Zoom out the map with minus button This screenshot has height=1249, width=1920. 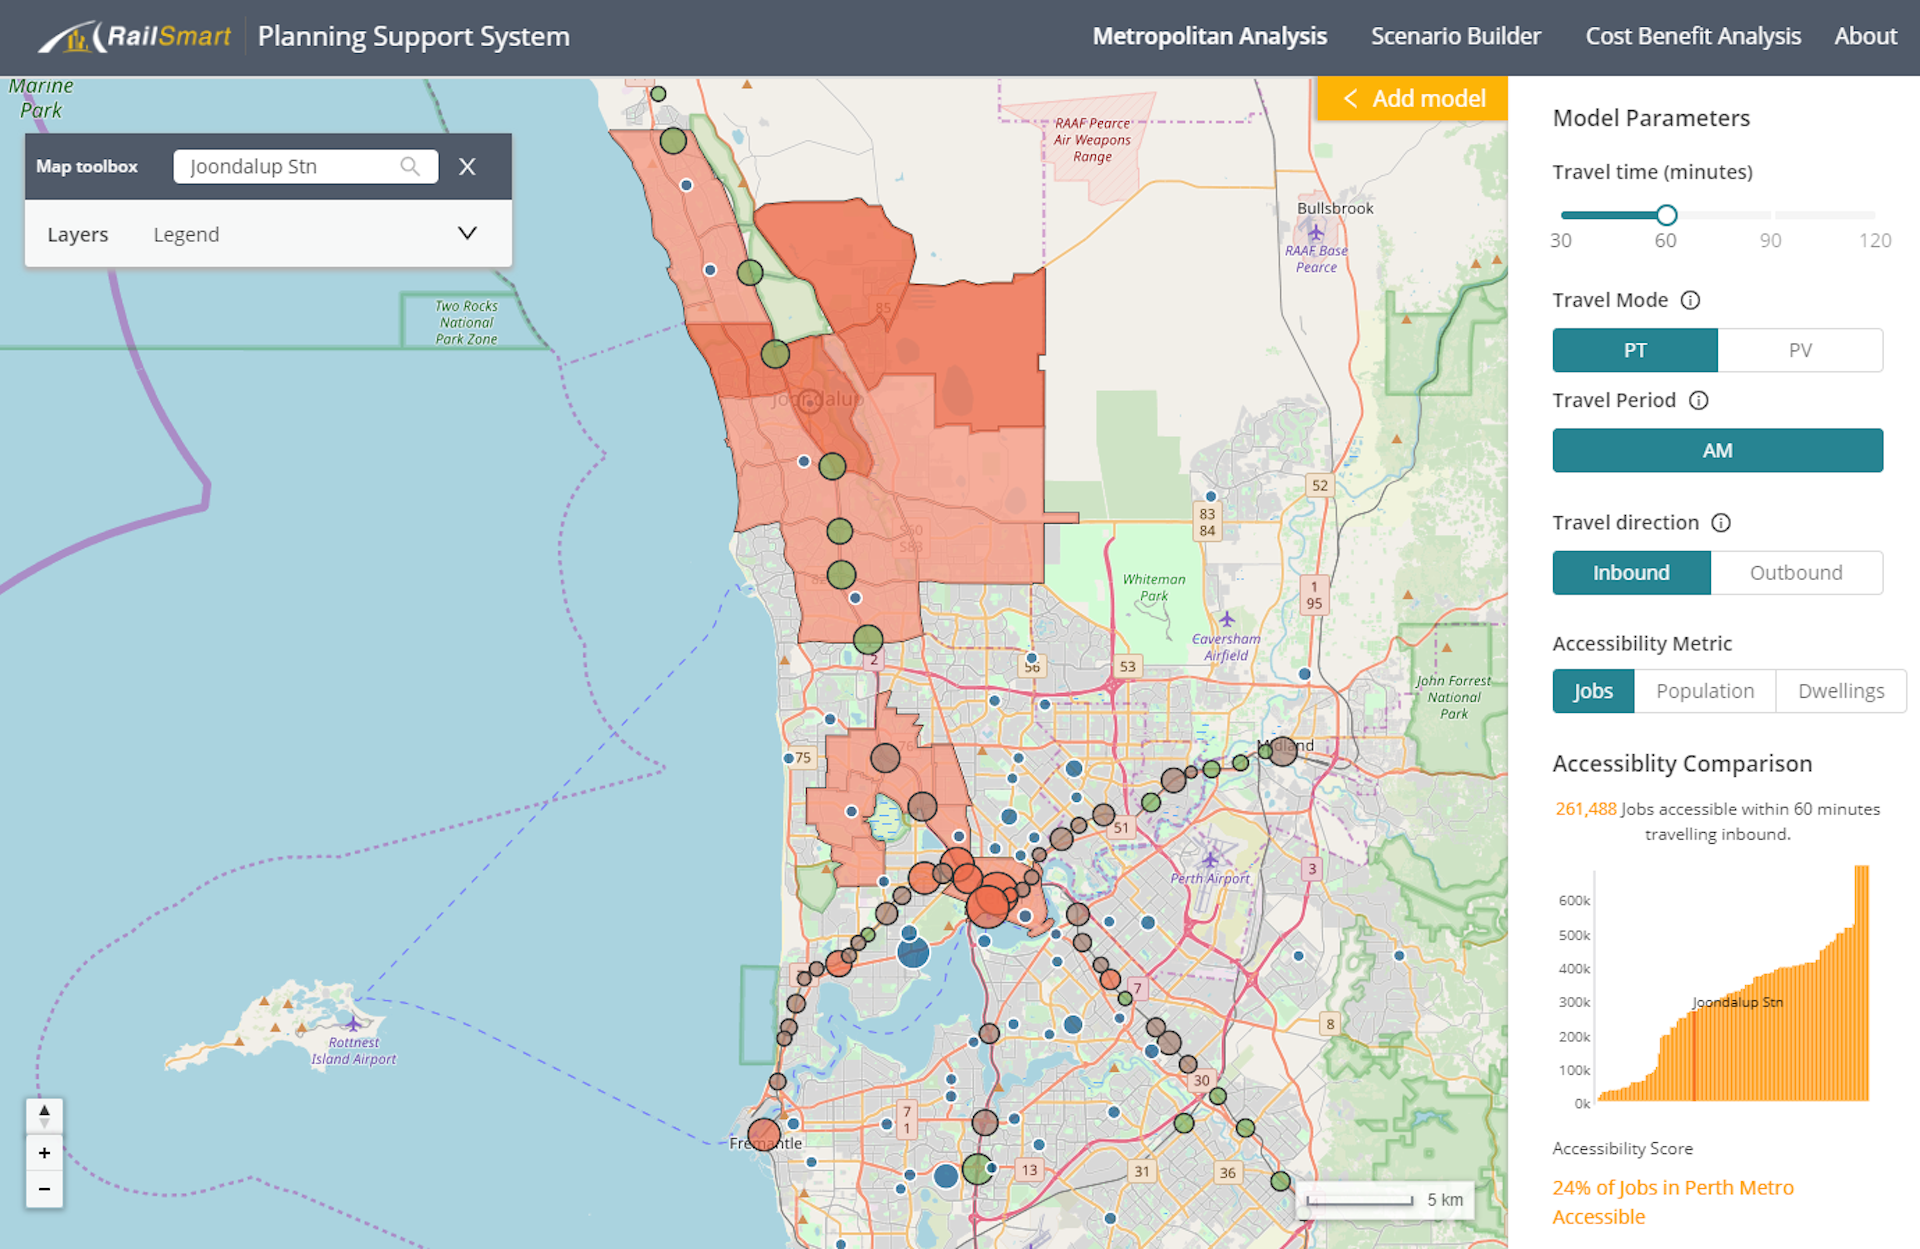coord(45,1189)
